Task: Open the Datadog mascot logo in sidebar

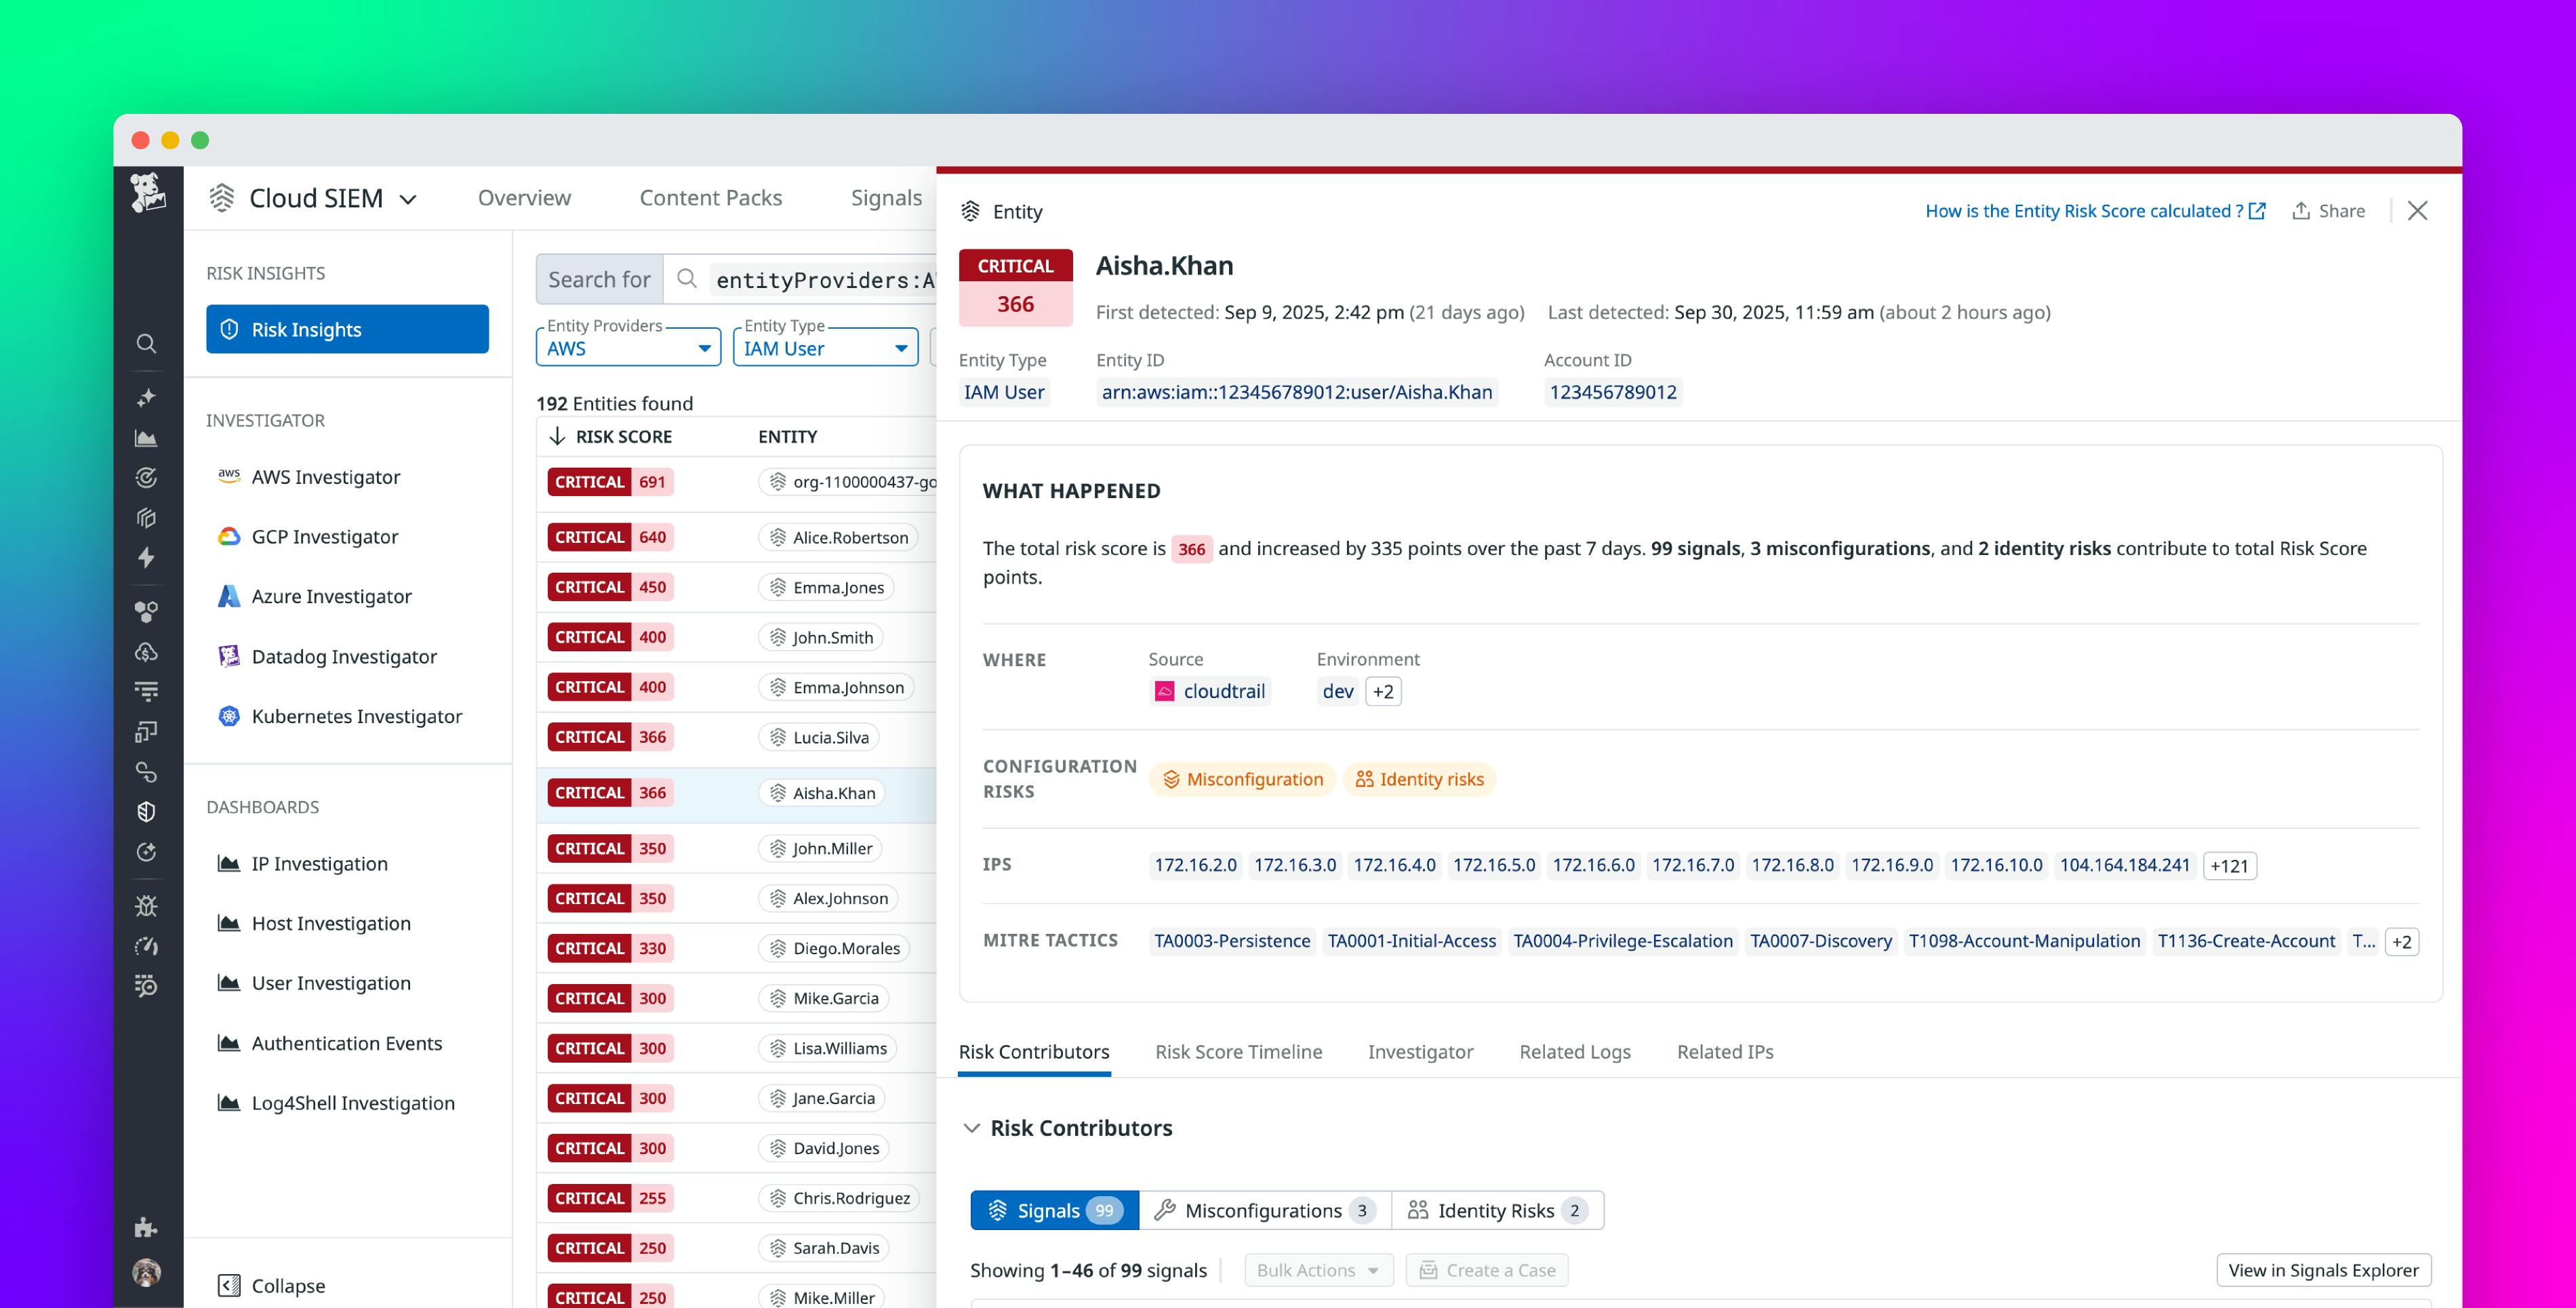Action: [x=148, y=194]
